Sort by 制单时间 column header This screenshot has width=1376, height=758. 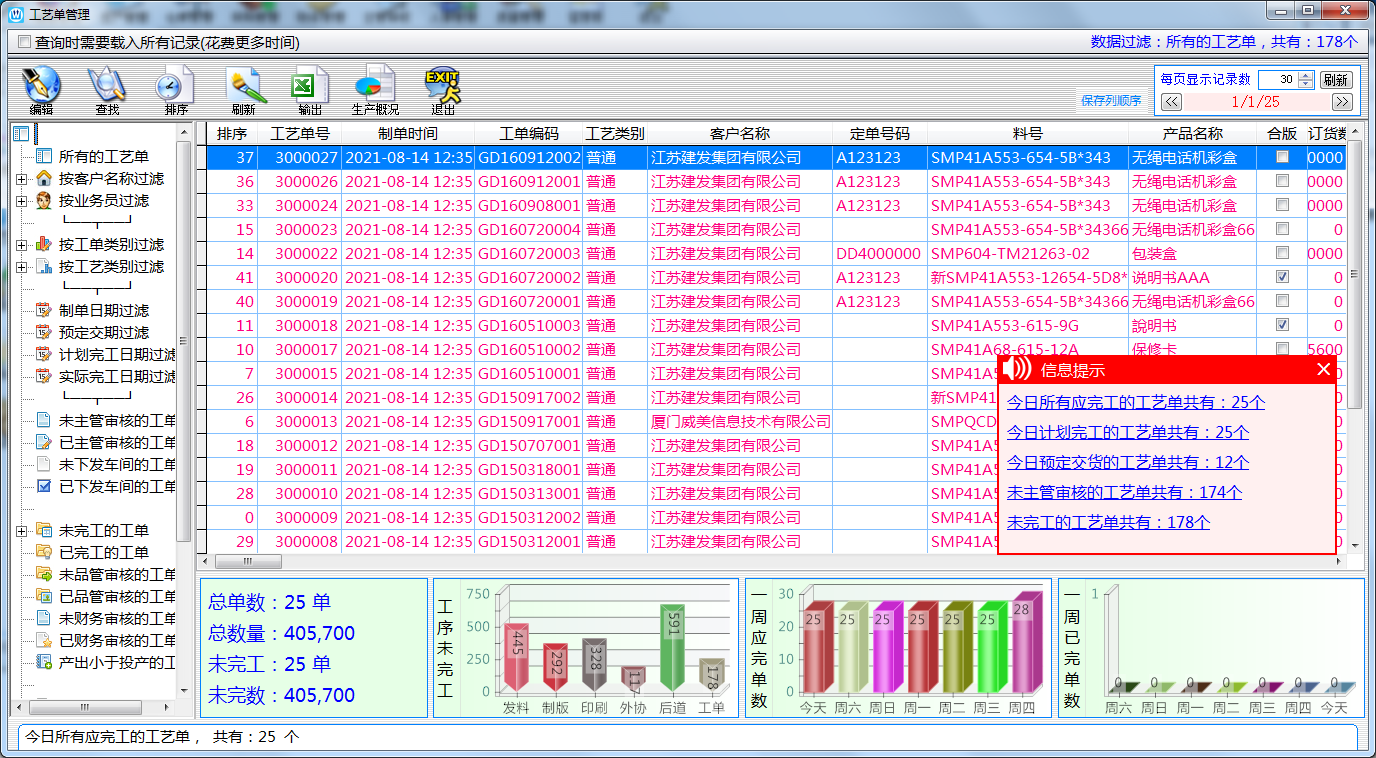click(x=408, y=133)
